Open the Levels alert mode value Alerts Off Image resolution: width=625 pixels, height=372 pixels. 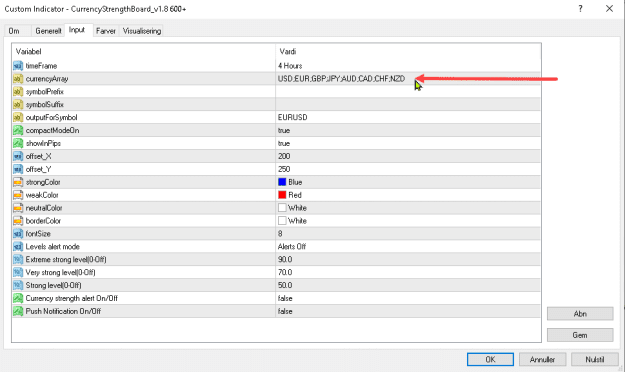point(408,246)
